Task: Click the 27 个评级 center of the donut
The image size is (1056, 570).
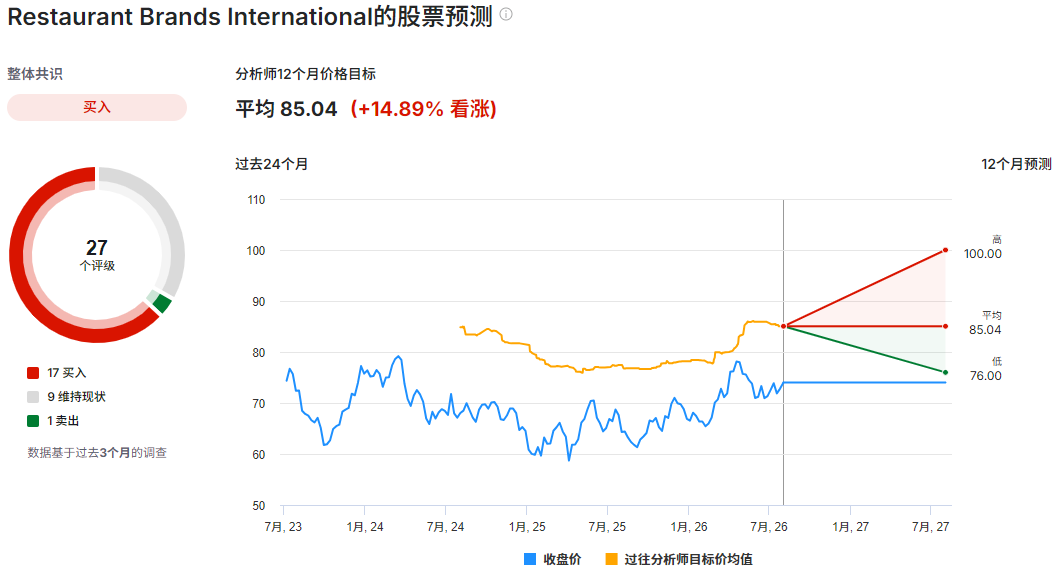Action: [x=97, y=255]
